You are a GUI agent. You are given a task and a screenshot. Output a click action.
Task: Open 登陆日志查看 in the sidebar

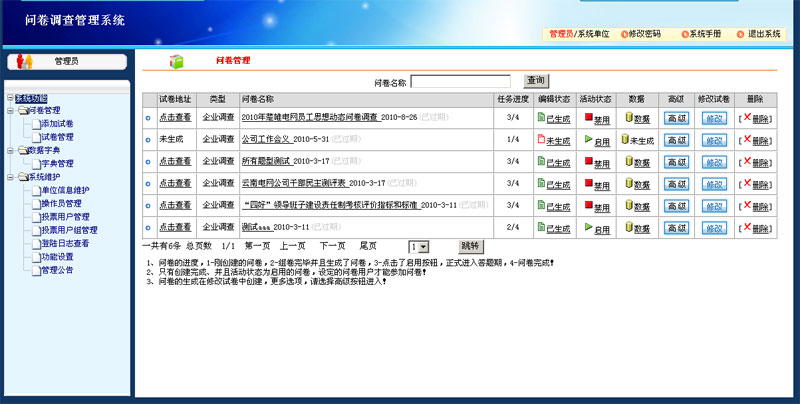click(x=64, y=243)
